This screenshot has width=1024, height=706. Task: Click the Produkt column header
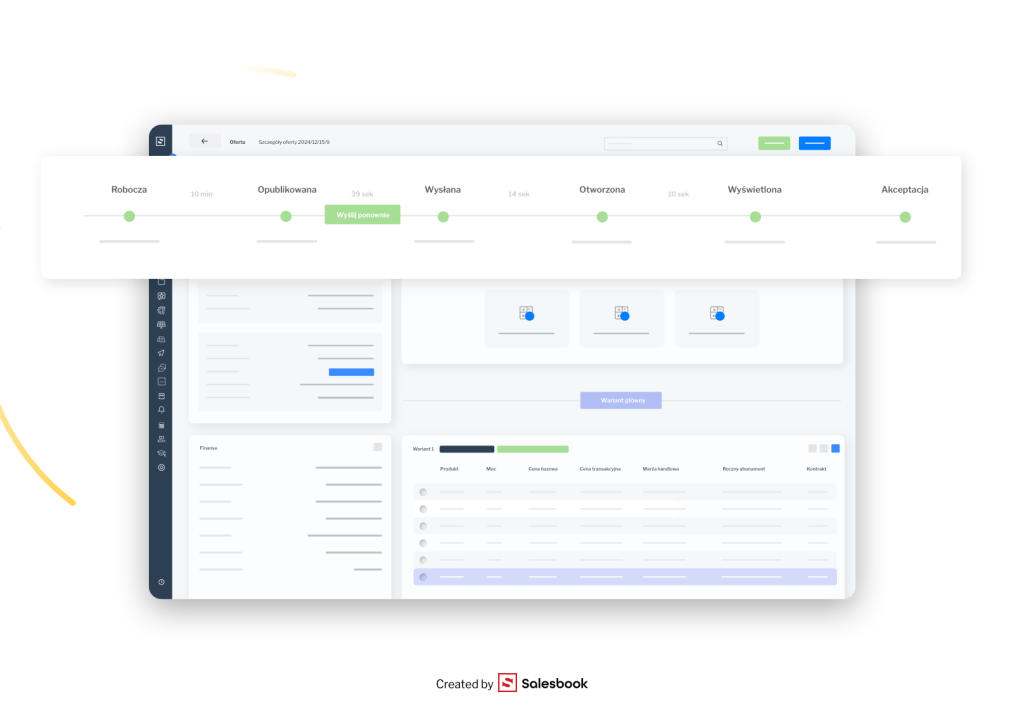click(449, 468)
